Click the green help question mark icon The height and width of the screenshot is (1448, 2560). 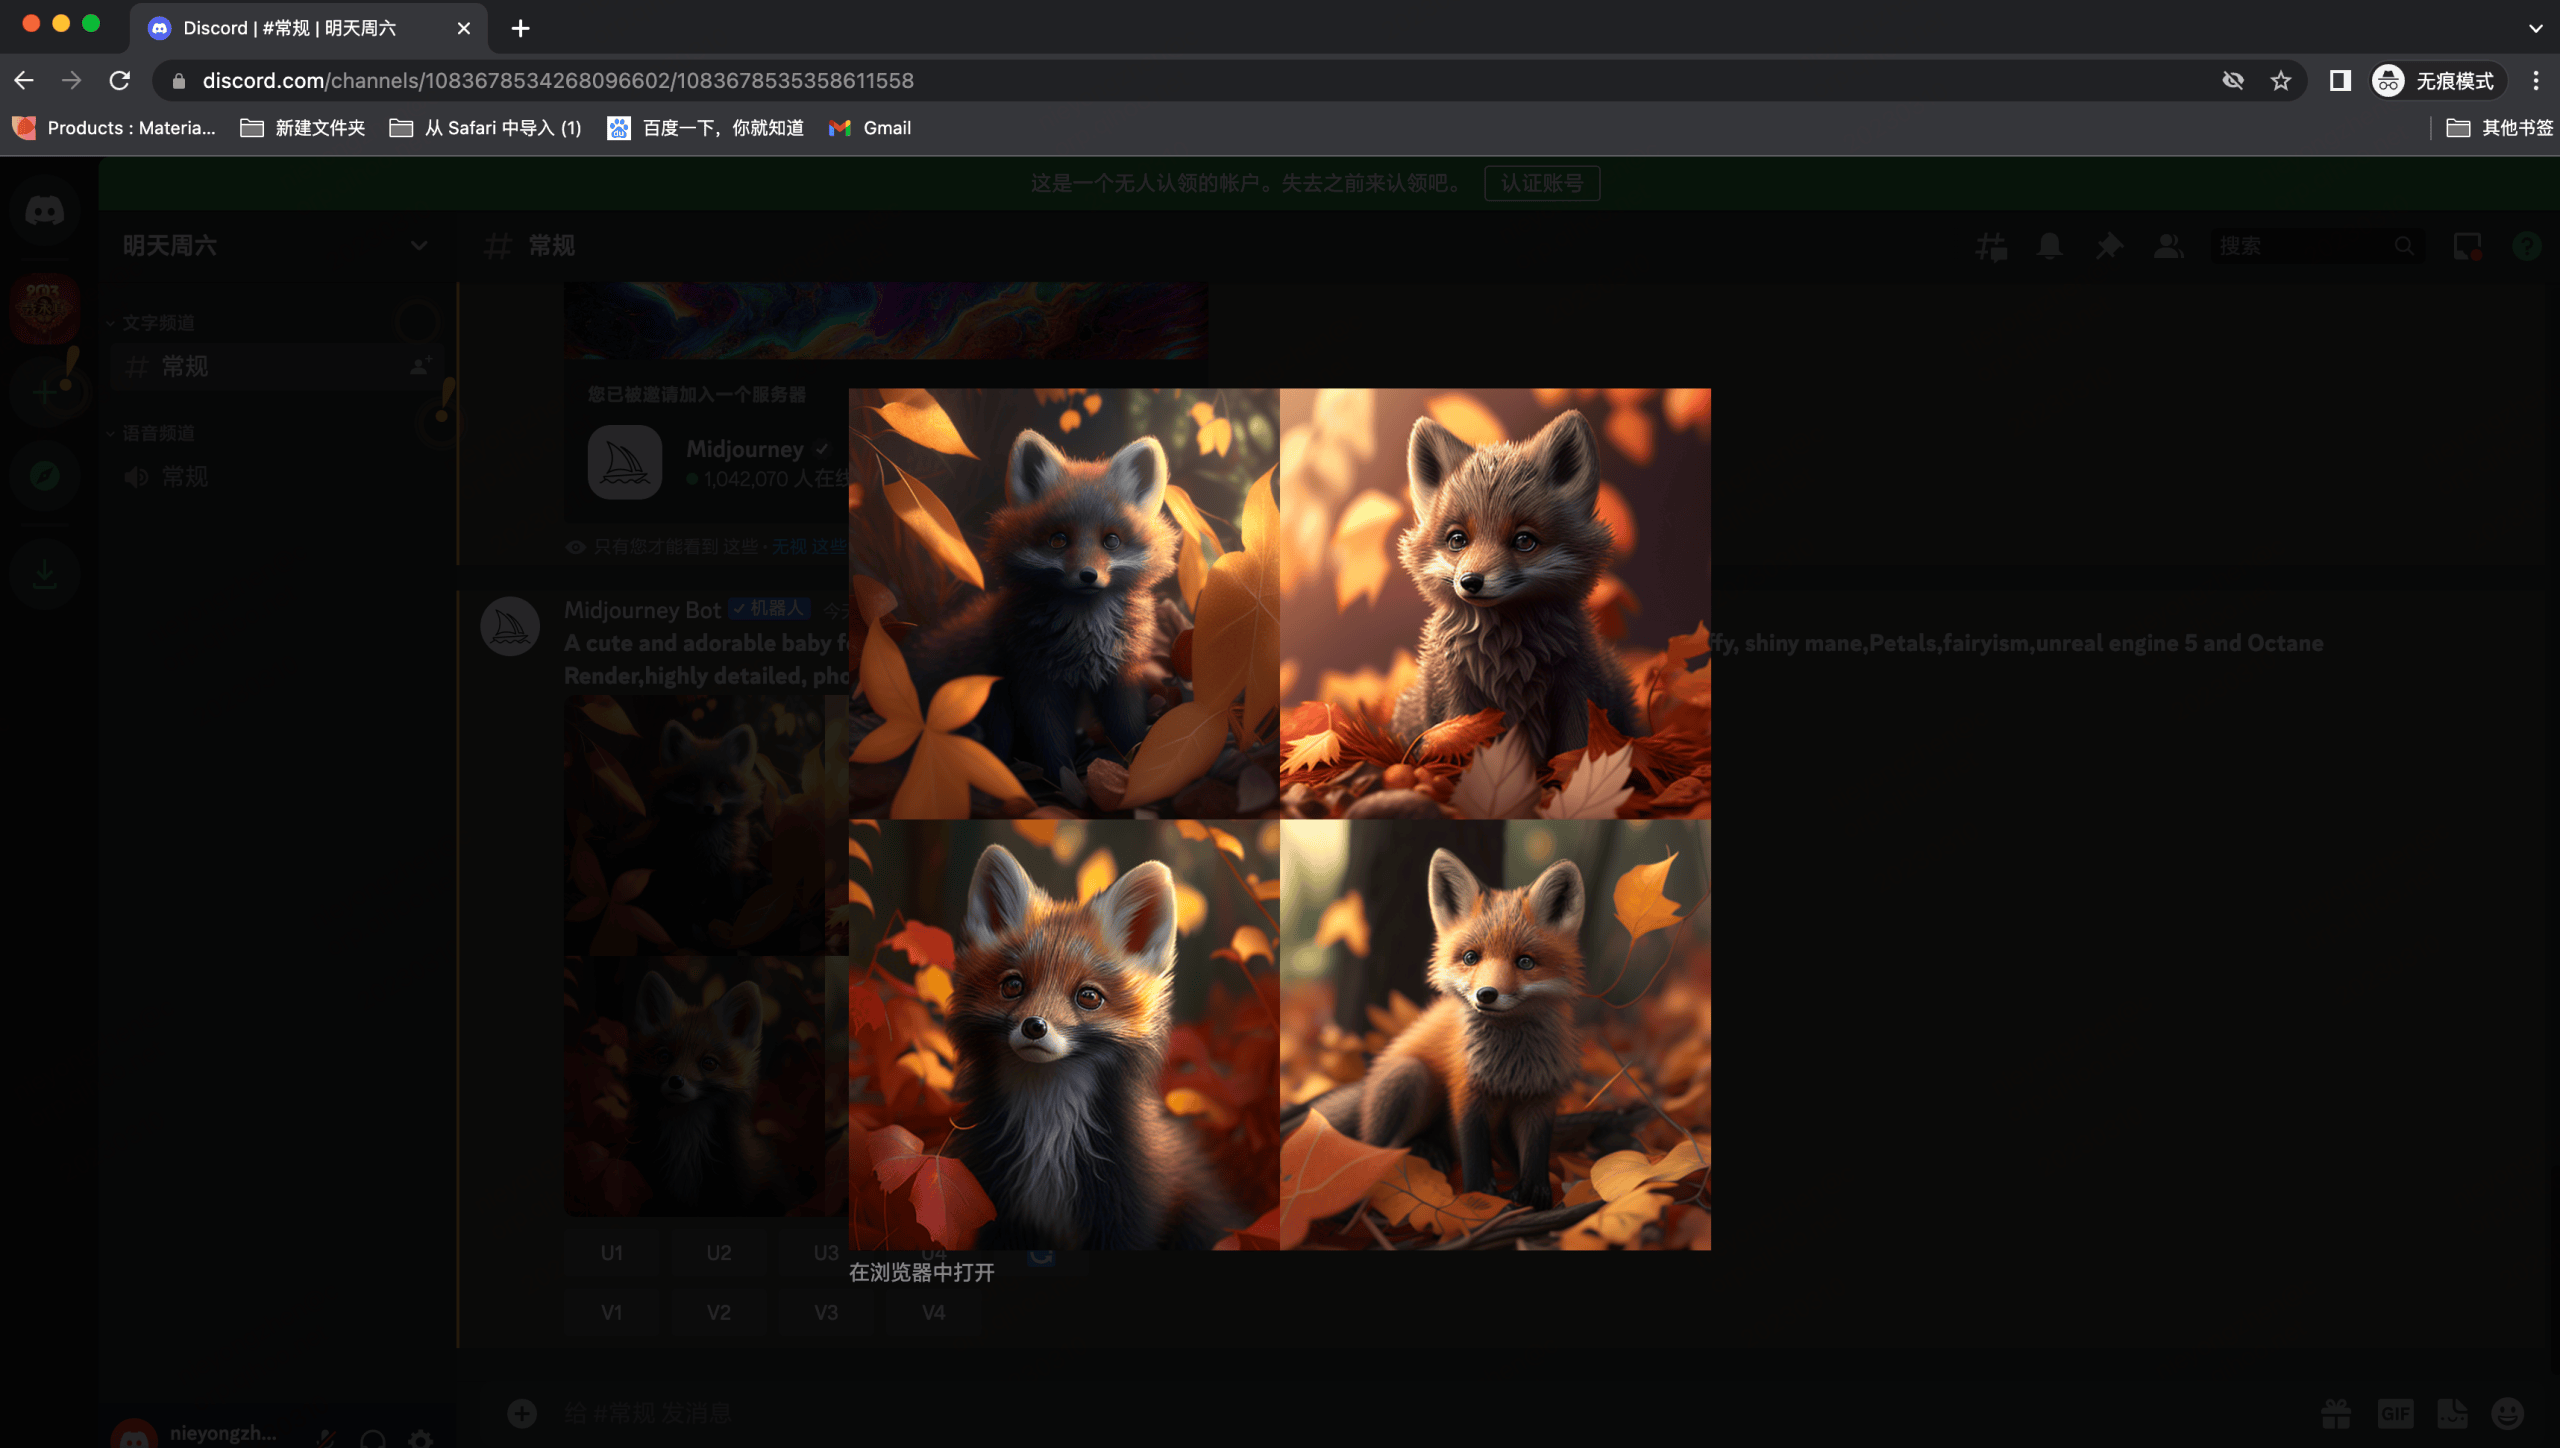(x=2527, y=246)
